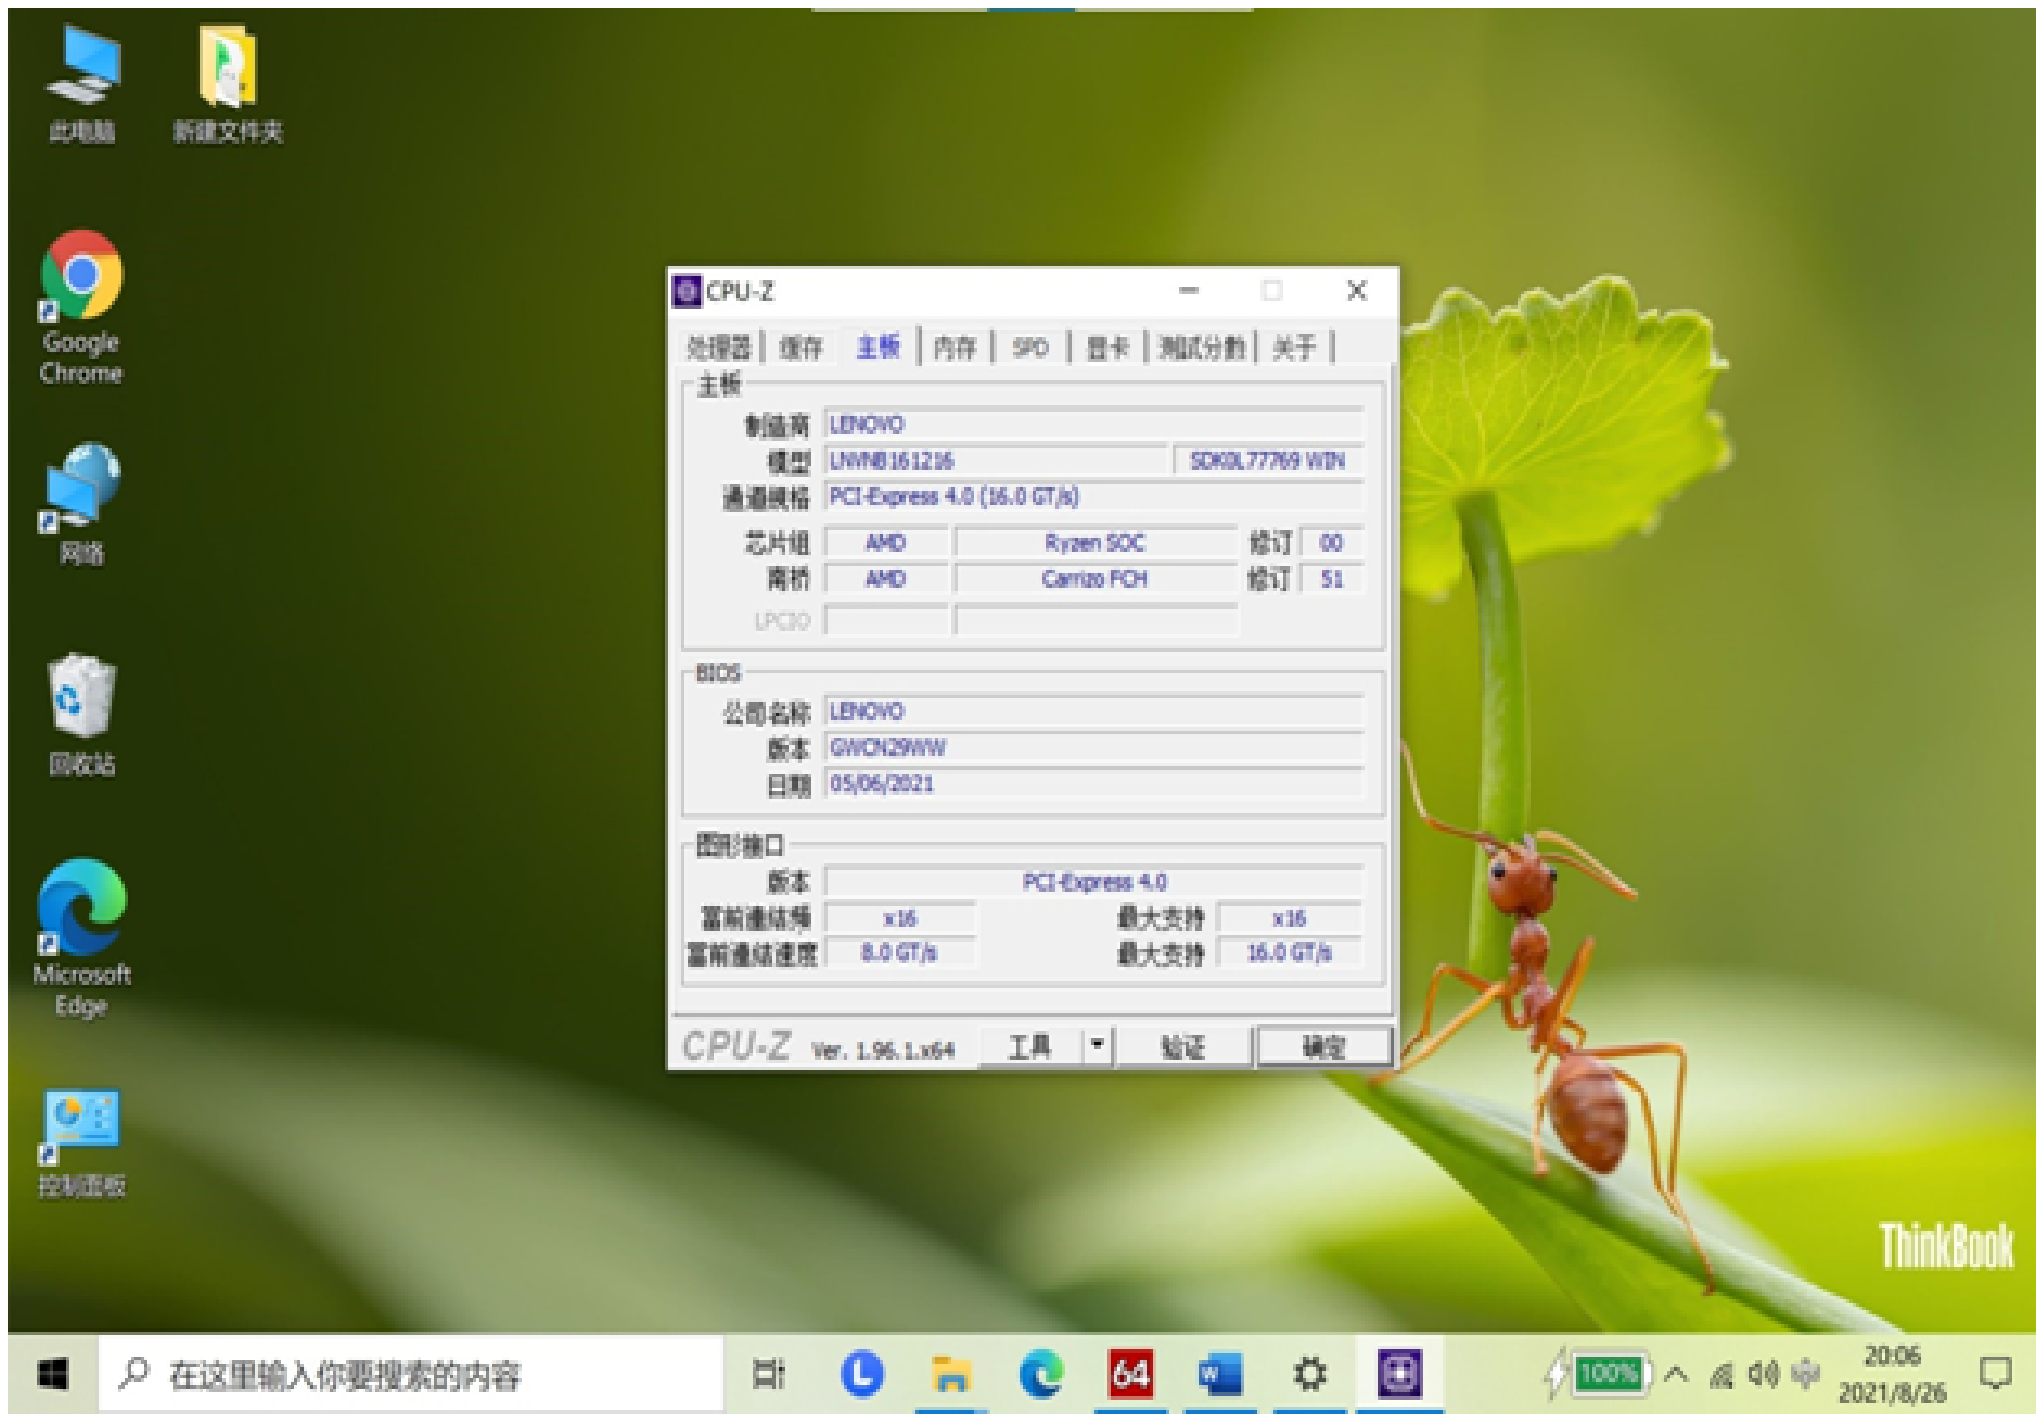Launch Edge from the taskbar
Screen dimensions: 2036x1416
(x=1041, y=1374)
